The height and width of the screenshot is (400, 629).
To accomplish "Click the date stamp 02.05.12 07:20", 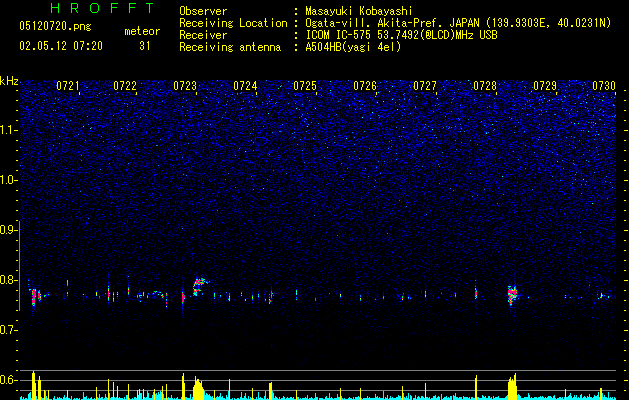I will [x=61, y=46].
